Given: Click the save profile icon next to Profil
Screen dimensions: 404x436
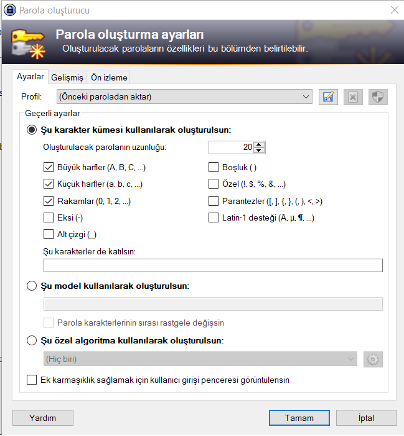Looking at the screenshot, I should (328, 97).
